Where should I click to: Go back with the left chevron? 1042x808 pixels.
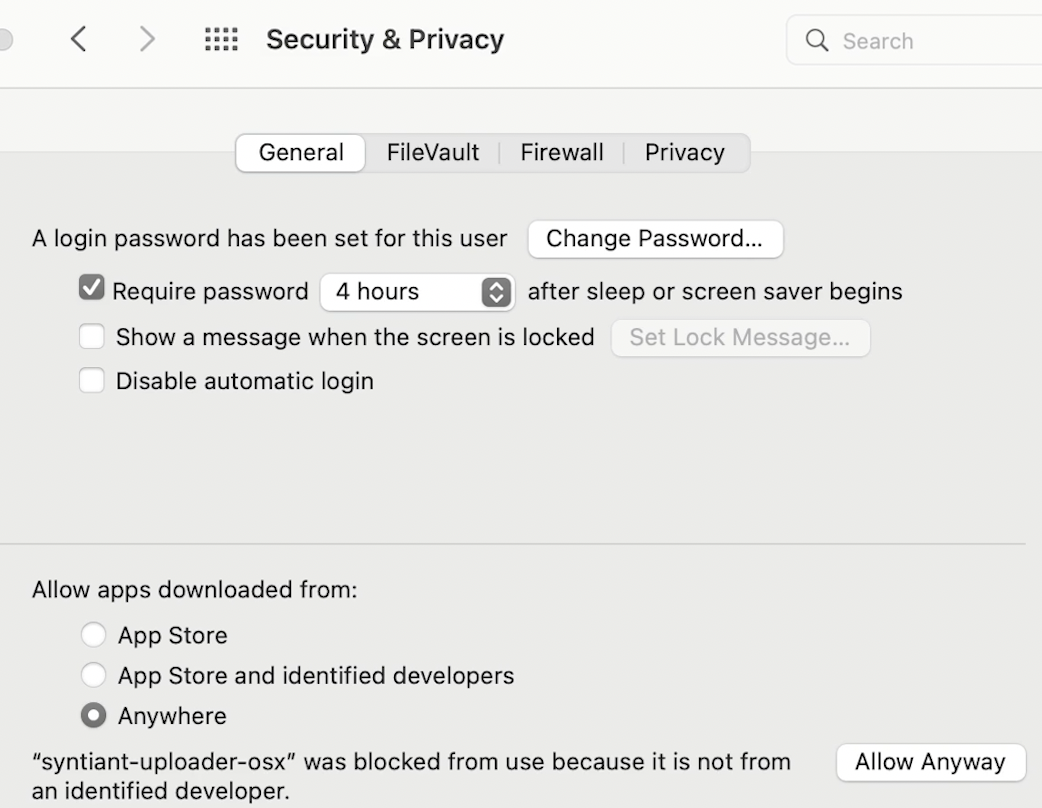click(79, 39)
